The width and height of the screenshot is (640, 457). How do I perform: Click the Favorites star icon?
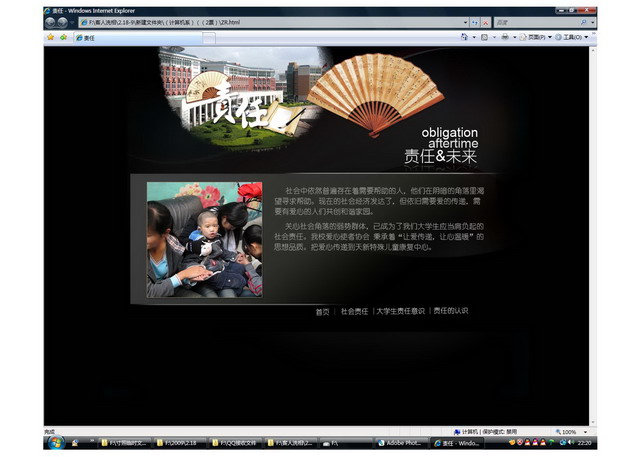[x=50, y=37]
